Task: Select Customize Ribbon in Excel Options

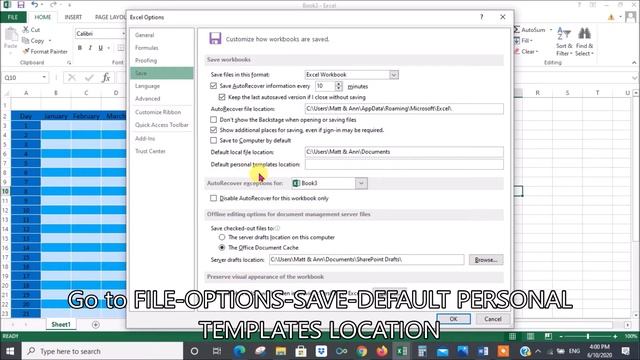Action: coord(162,112)
